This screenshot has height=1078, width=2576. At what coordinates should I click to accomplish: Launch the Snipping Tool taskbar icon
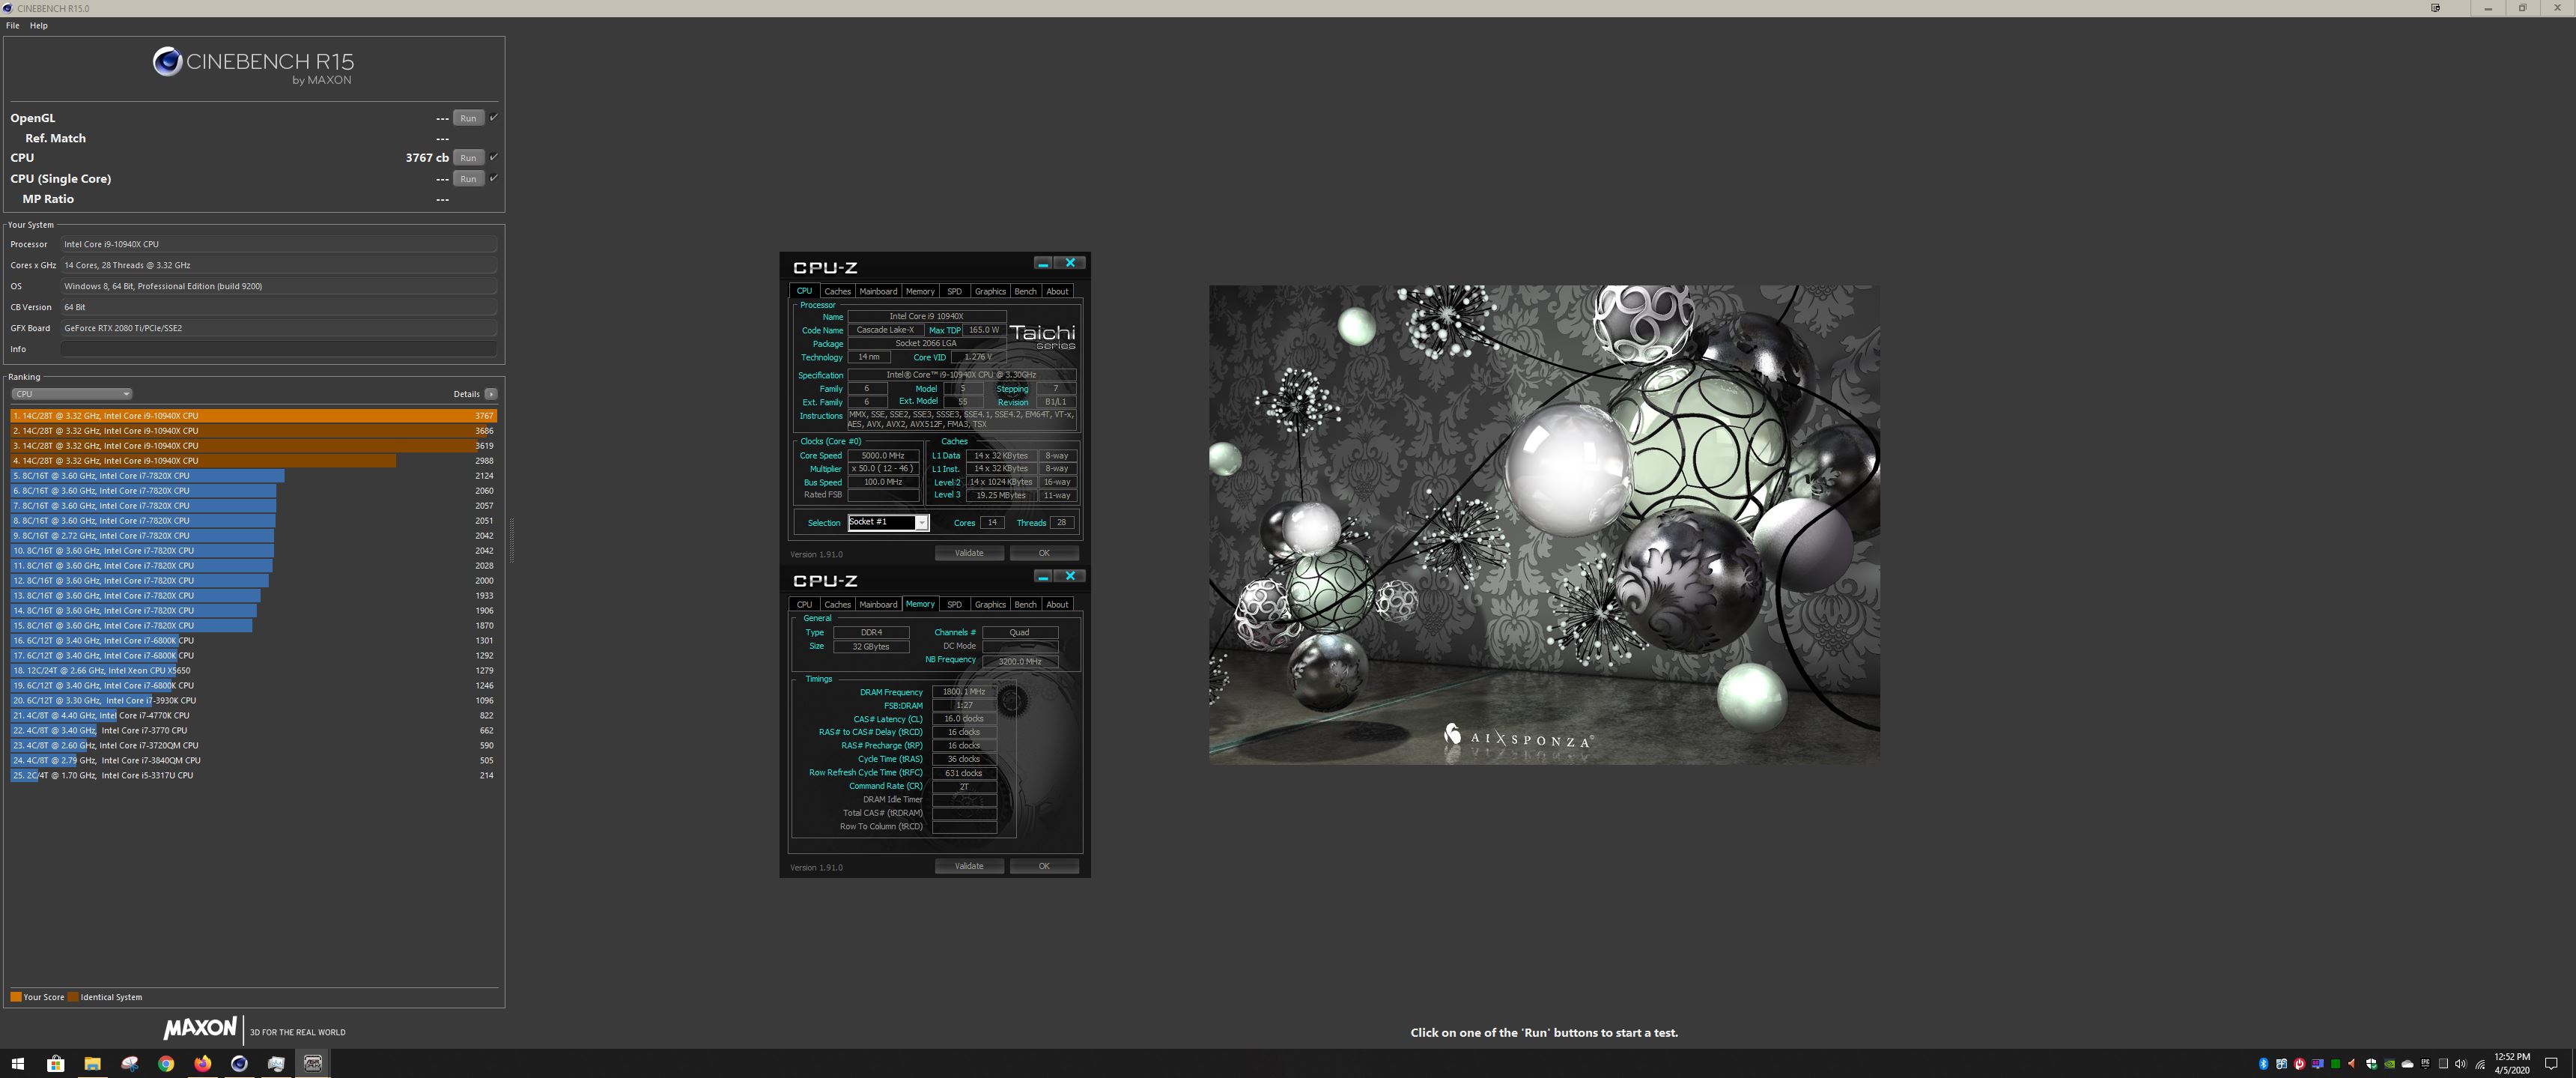(129, 1063)
